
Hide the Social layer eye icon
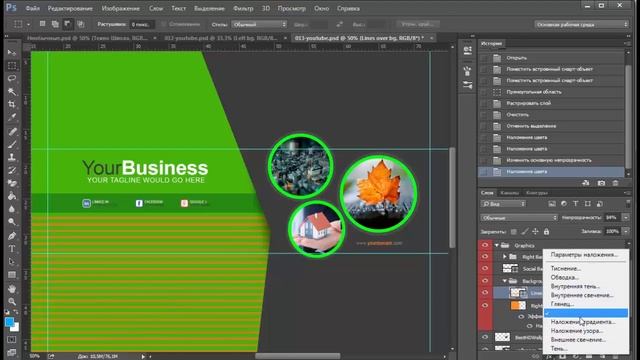[485, 269]
